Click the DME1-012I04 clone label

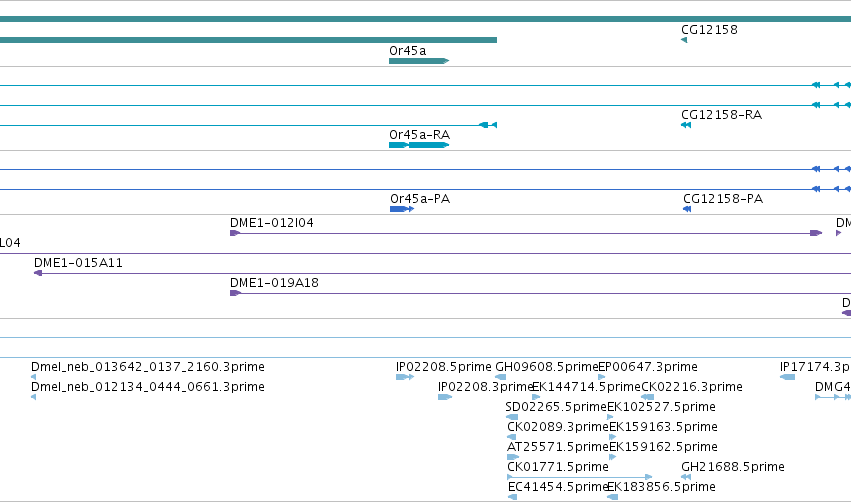(272, 223)
